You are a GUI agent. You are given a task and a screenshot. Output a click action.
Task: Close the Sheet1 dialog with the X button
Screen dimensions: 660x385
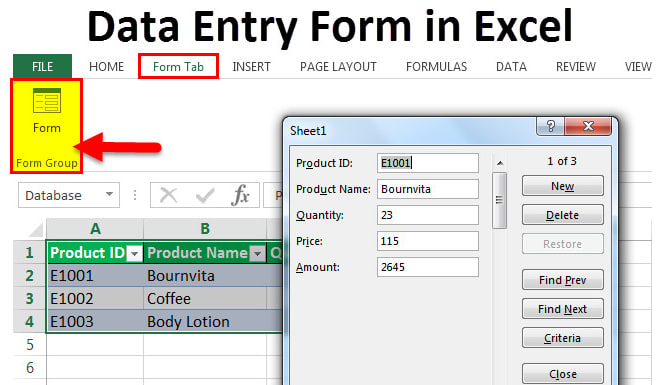588,126
